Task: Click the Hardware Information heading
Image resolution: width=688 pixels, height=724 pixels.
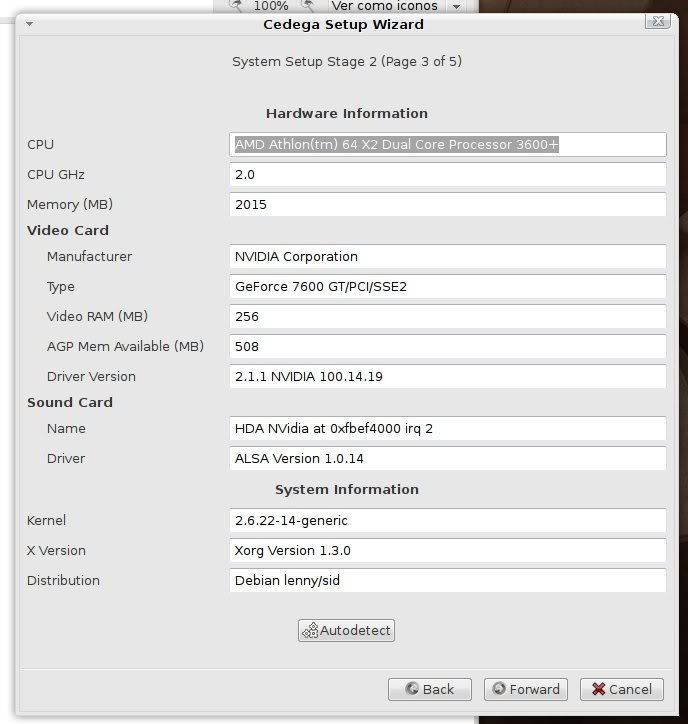Action: (x=347, y=114)
